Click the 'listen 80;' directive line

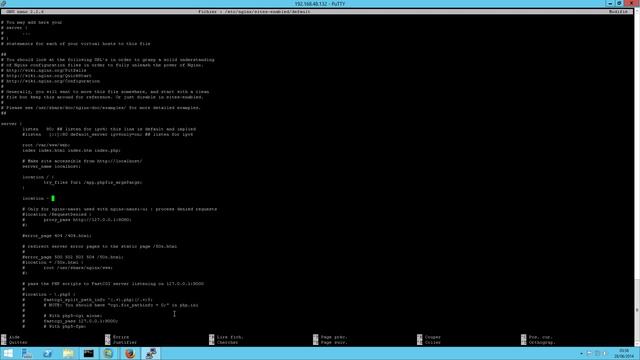coord(109,129)
